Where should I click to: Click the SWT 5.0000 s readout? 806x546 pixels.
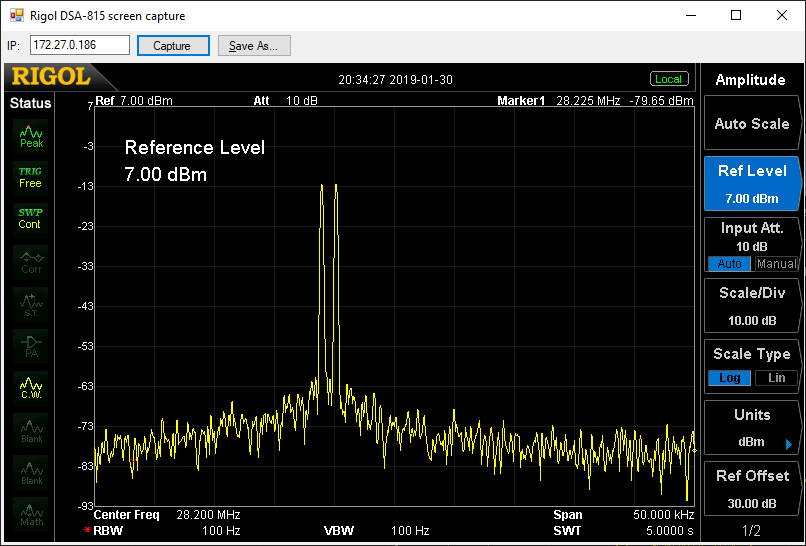coord(624,531)
